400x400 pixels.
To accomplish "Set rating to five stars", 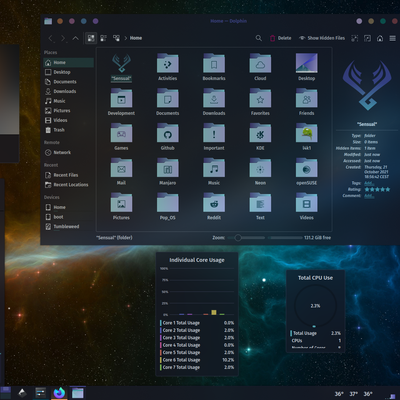I will click(x=388, y=189).
